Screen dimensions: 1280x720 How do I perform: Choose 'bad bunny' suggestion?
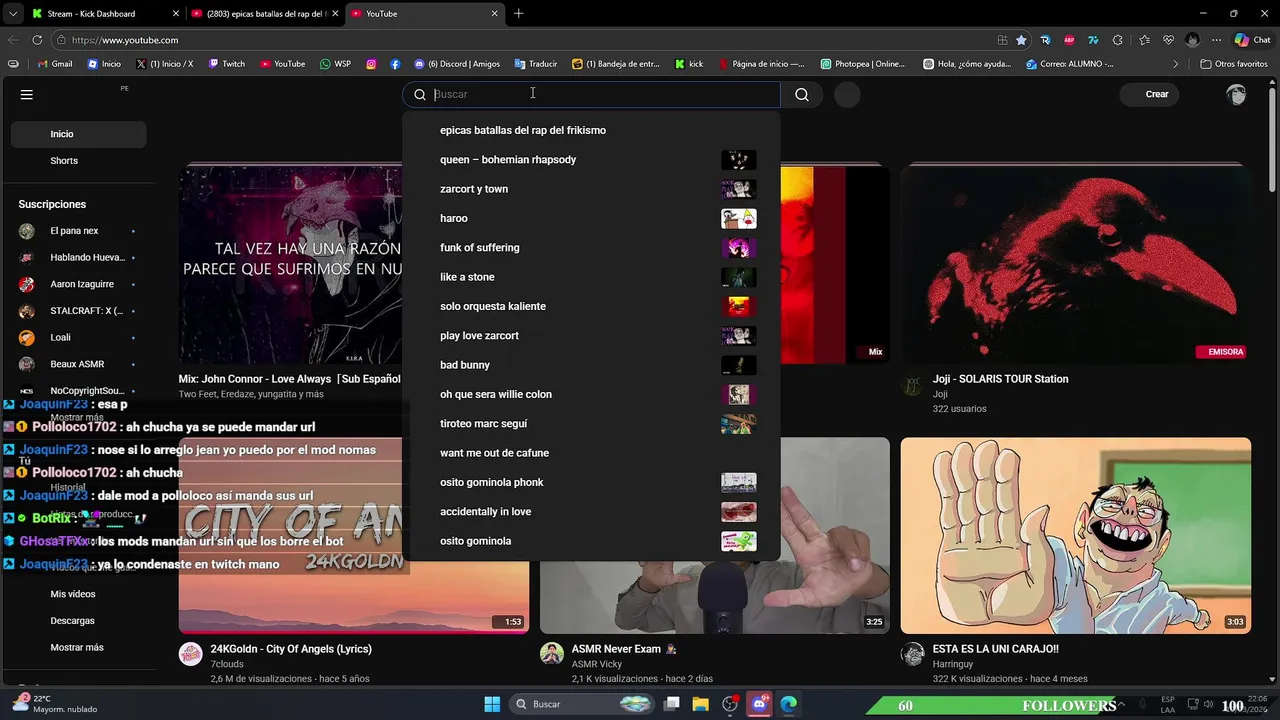591,365
